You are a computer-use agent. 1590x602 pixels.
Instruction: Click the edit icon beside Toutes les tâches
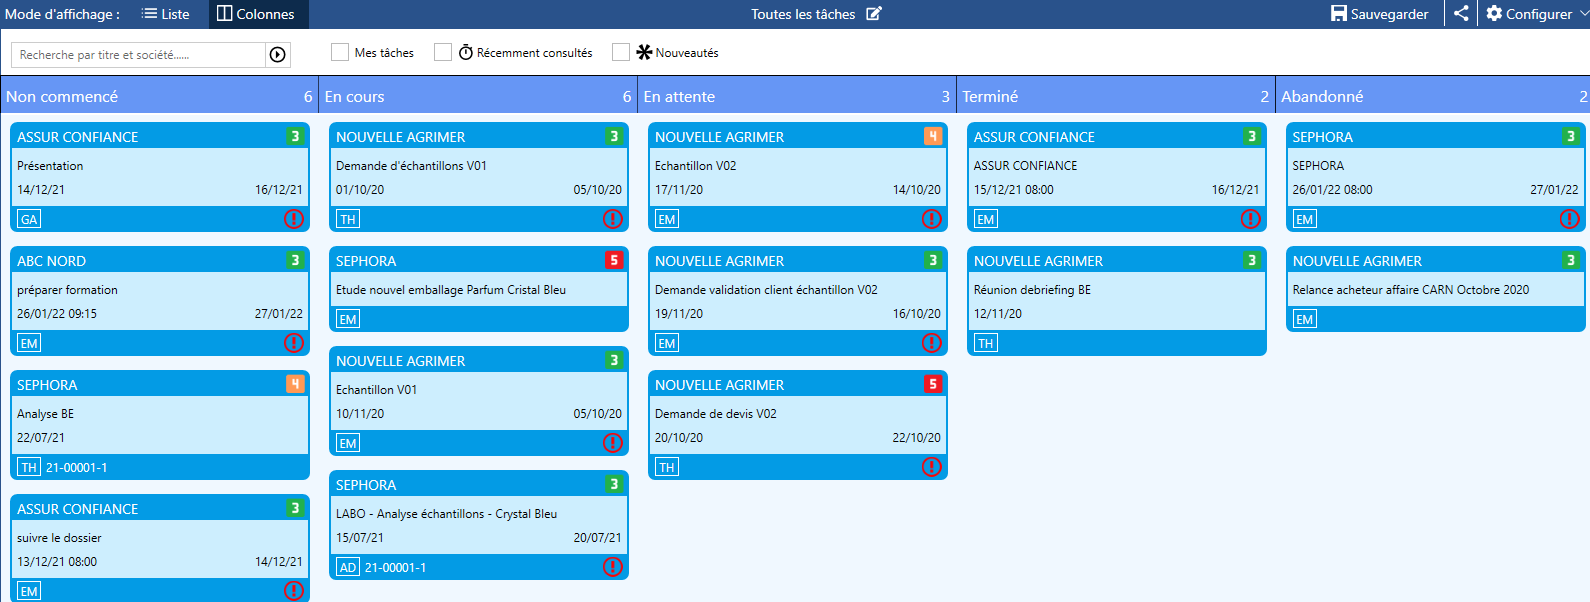click(874, 14)
